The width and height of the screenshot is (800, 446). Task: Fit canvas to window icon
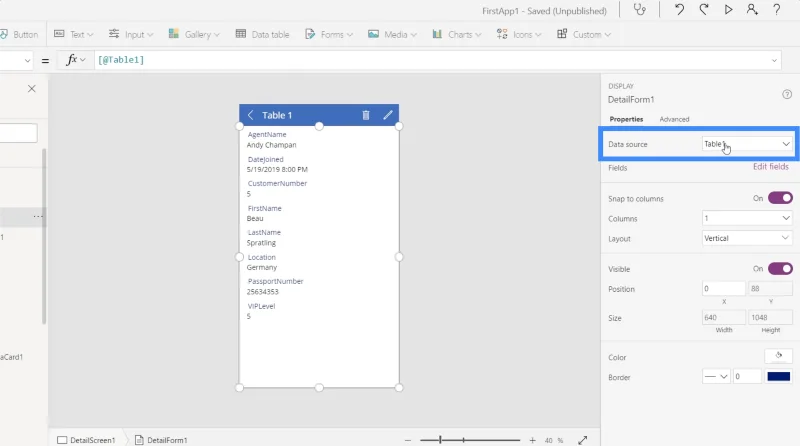pyautogui.click(x=583, y=440)
